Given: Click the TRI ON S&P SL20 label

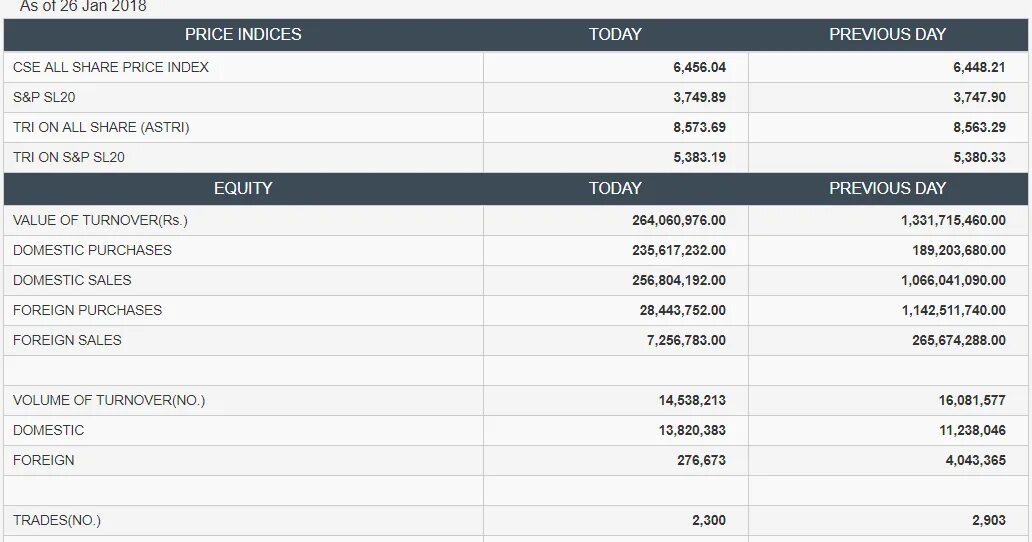Looking at the screenshot, I should 69,157.
